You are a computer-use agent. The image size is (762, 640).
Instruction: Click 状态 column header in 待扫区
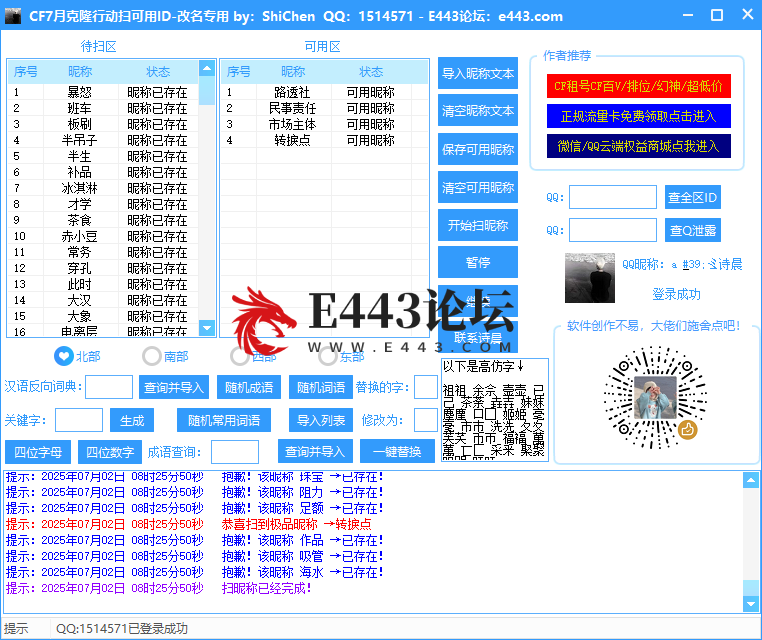pos(158,72)
